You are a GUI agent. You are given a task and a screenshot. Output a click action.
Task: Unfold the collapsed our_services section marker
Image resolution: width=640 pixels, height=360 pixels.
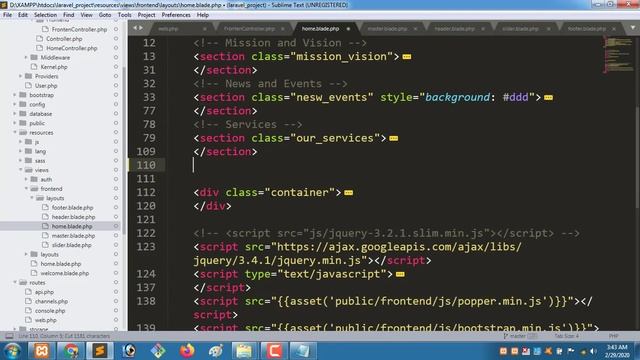click(x=393, y=138)
